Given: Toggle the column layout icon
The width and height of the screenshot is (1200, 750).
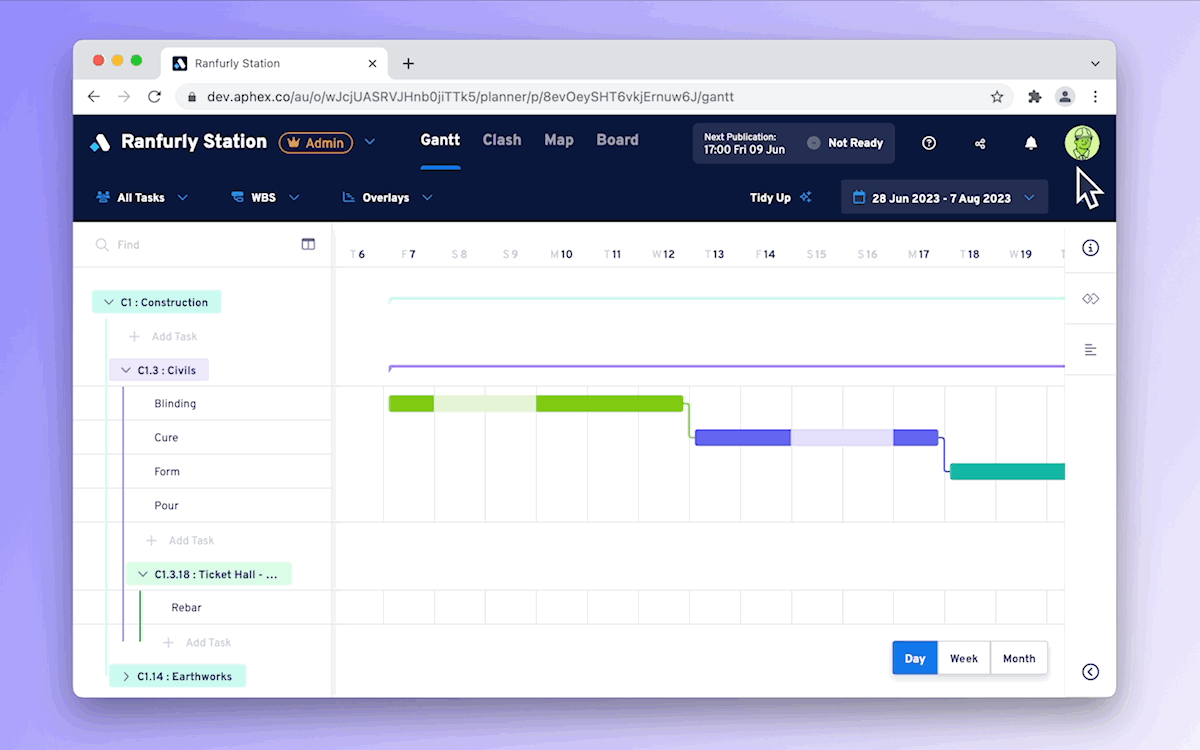Looking at the screenshot, I should click(308, 244).
